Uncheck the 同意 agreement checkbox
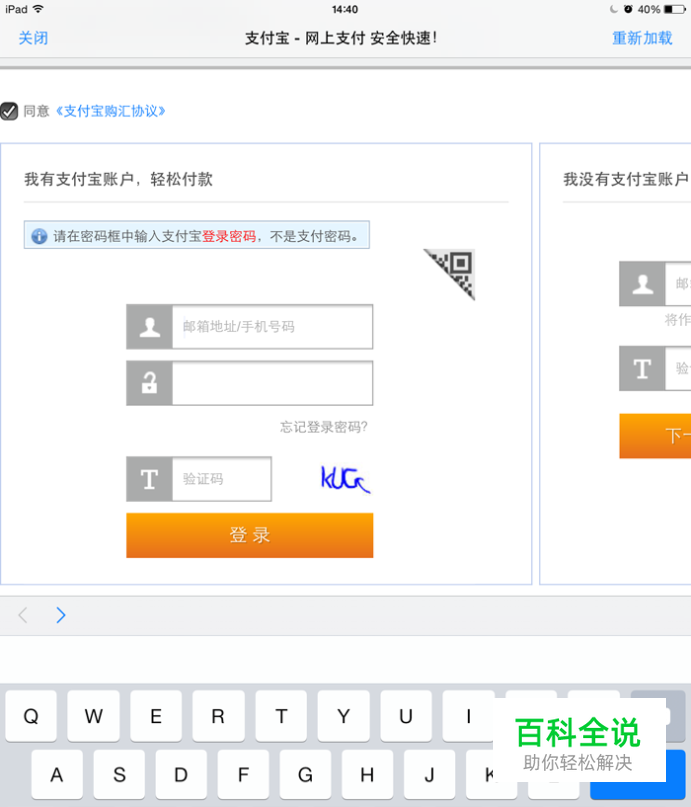 tap(9, 111)
